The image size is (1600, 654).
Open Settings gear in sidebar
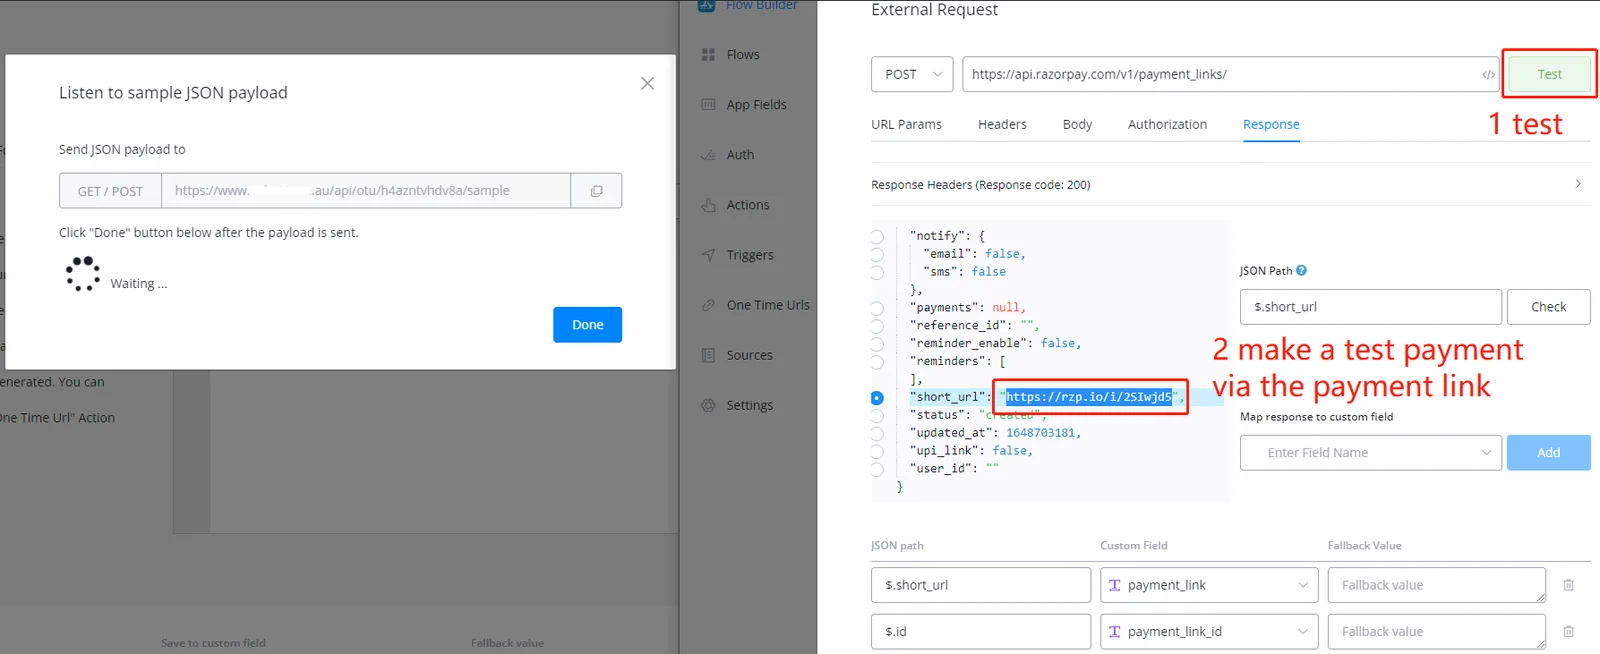[708, 405]
